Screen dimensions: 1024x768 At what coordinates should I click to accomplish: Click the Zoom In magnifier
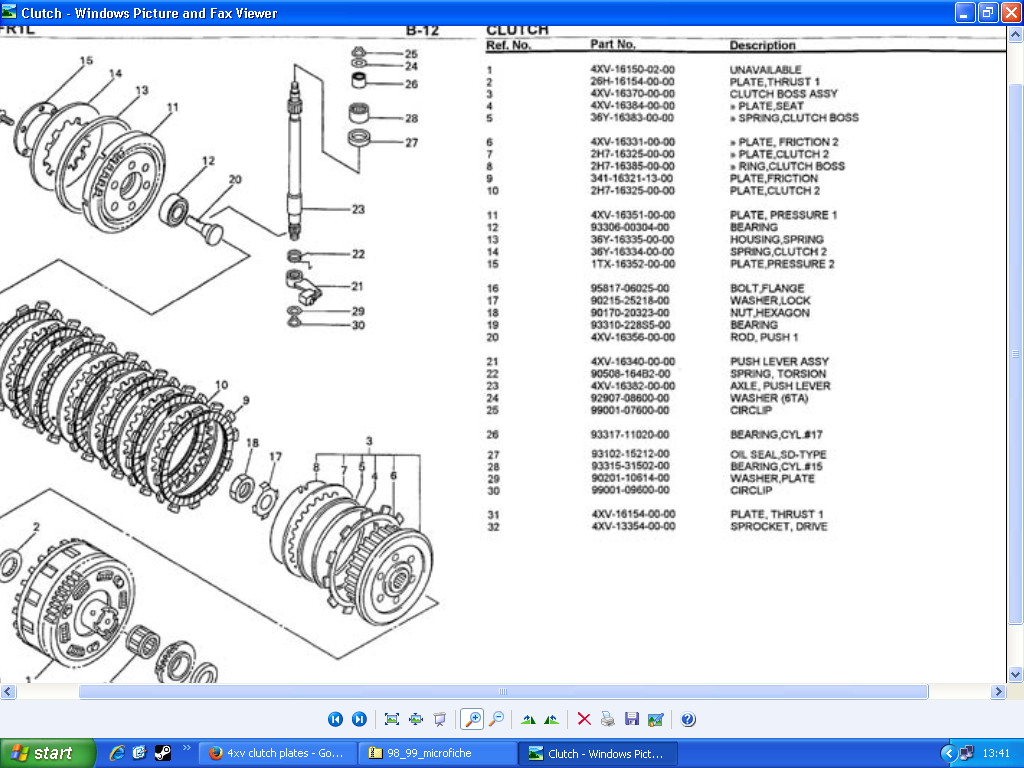[471, 719]
